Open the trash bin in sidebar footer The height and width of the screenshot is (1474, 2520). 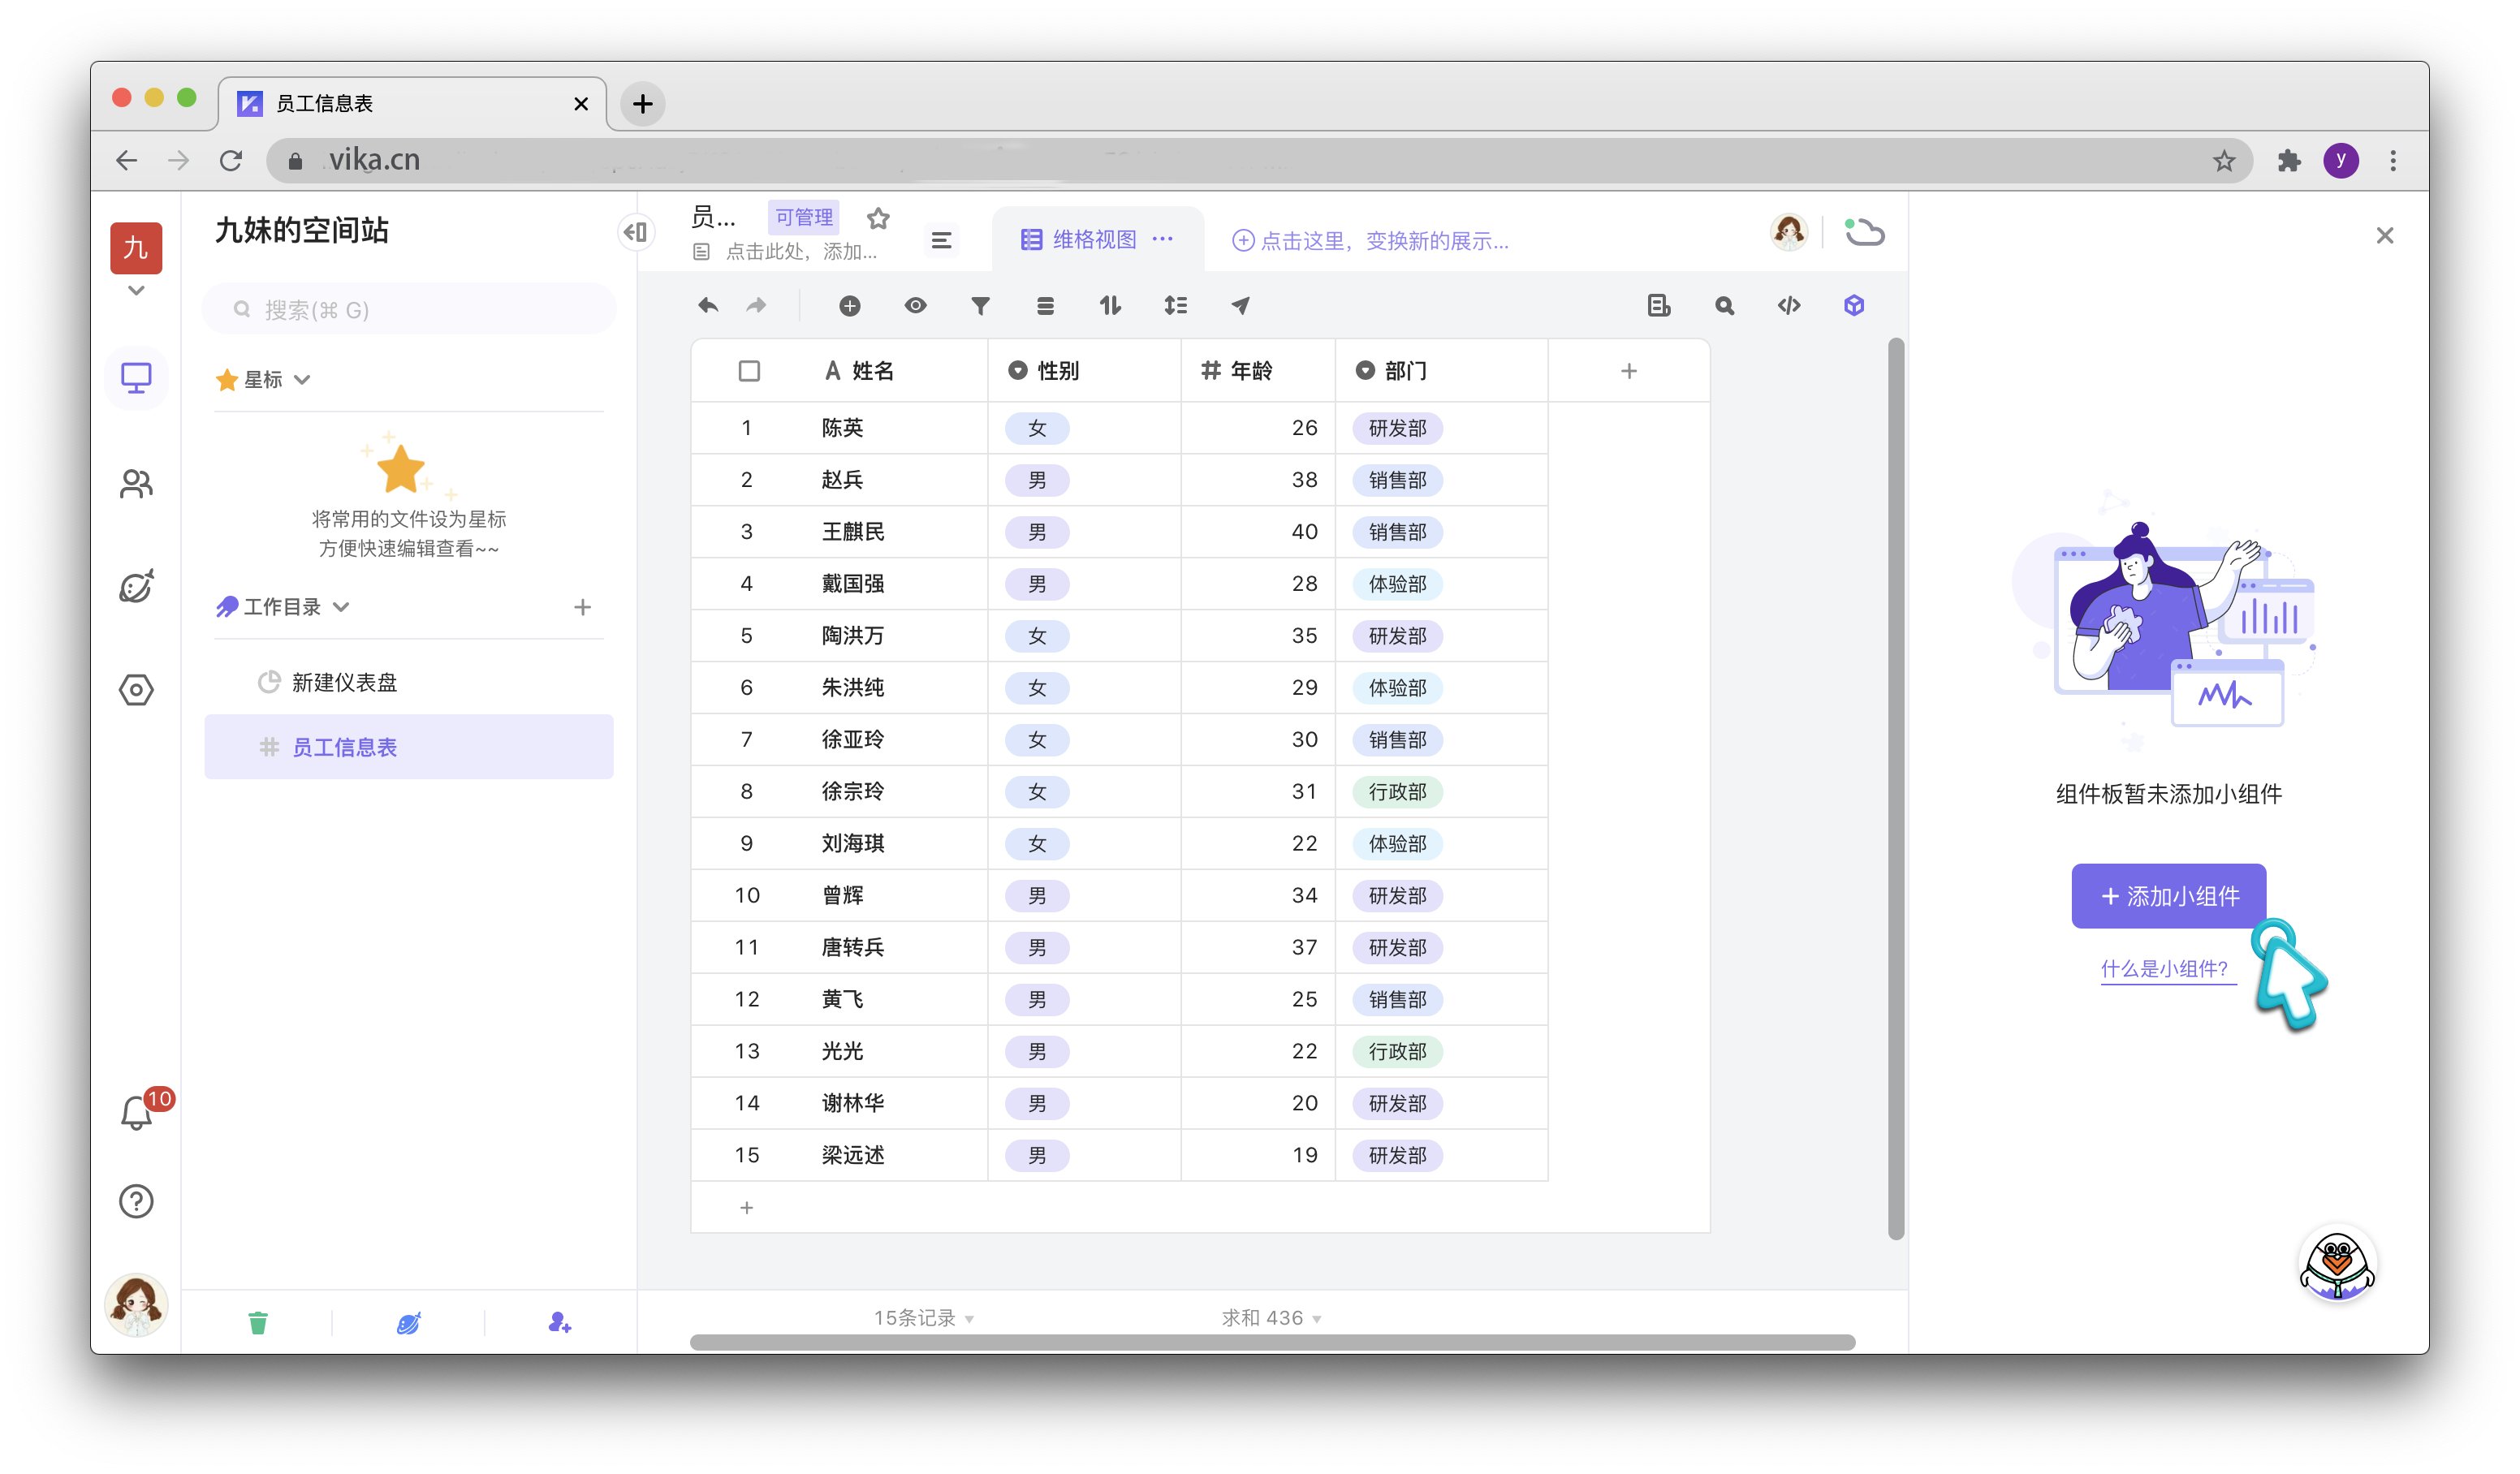(258, 1323)
